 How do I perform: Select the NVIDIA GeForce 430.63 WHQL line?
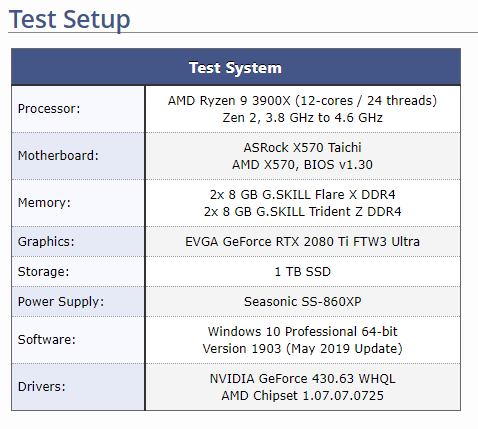pyautogui.click(x=302, y=379)
